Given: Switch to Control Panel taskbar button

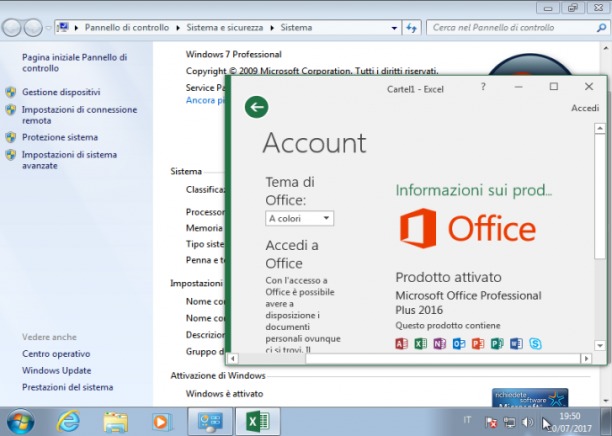Looking at the screenshot, I should (x=210, y=422).
